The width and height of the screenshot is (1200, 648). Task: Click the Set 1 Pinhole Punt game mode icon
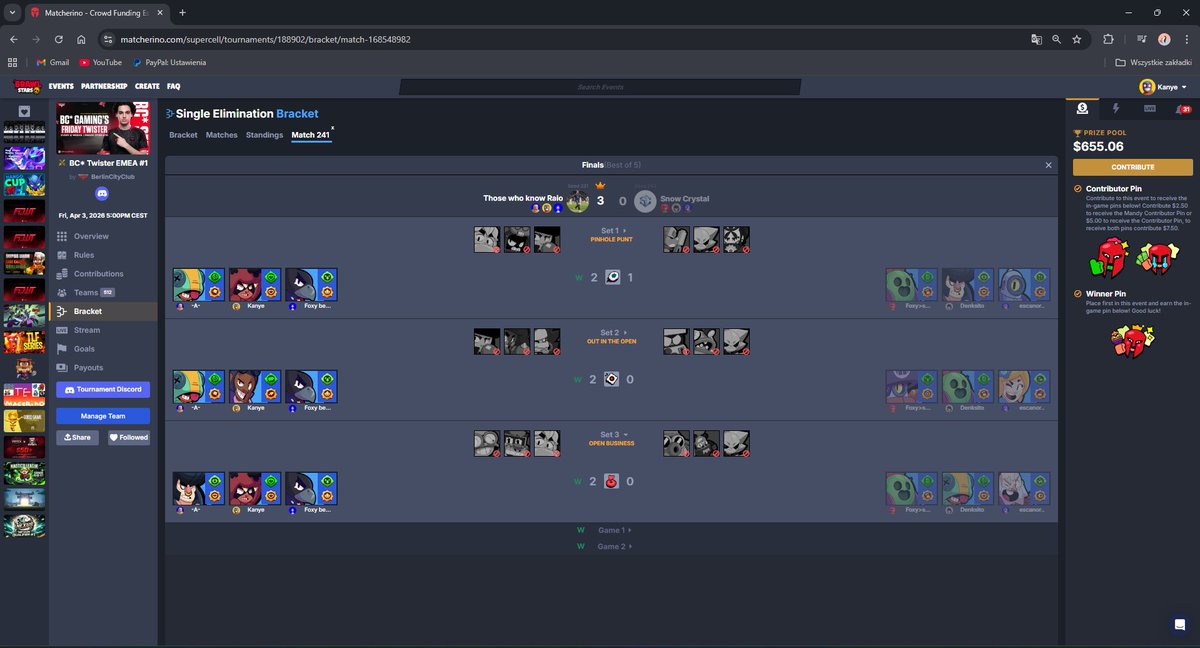click(612, 277)
